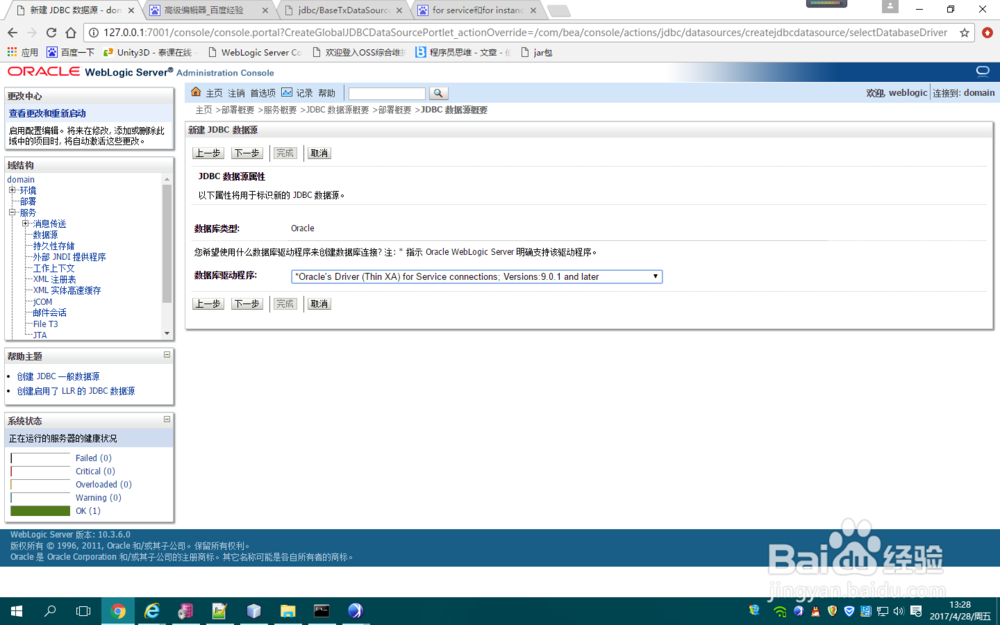Click 首选项 in the console toolbar

(x=263, y=93)
